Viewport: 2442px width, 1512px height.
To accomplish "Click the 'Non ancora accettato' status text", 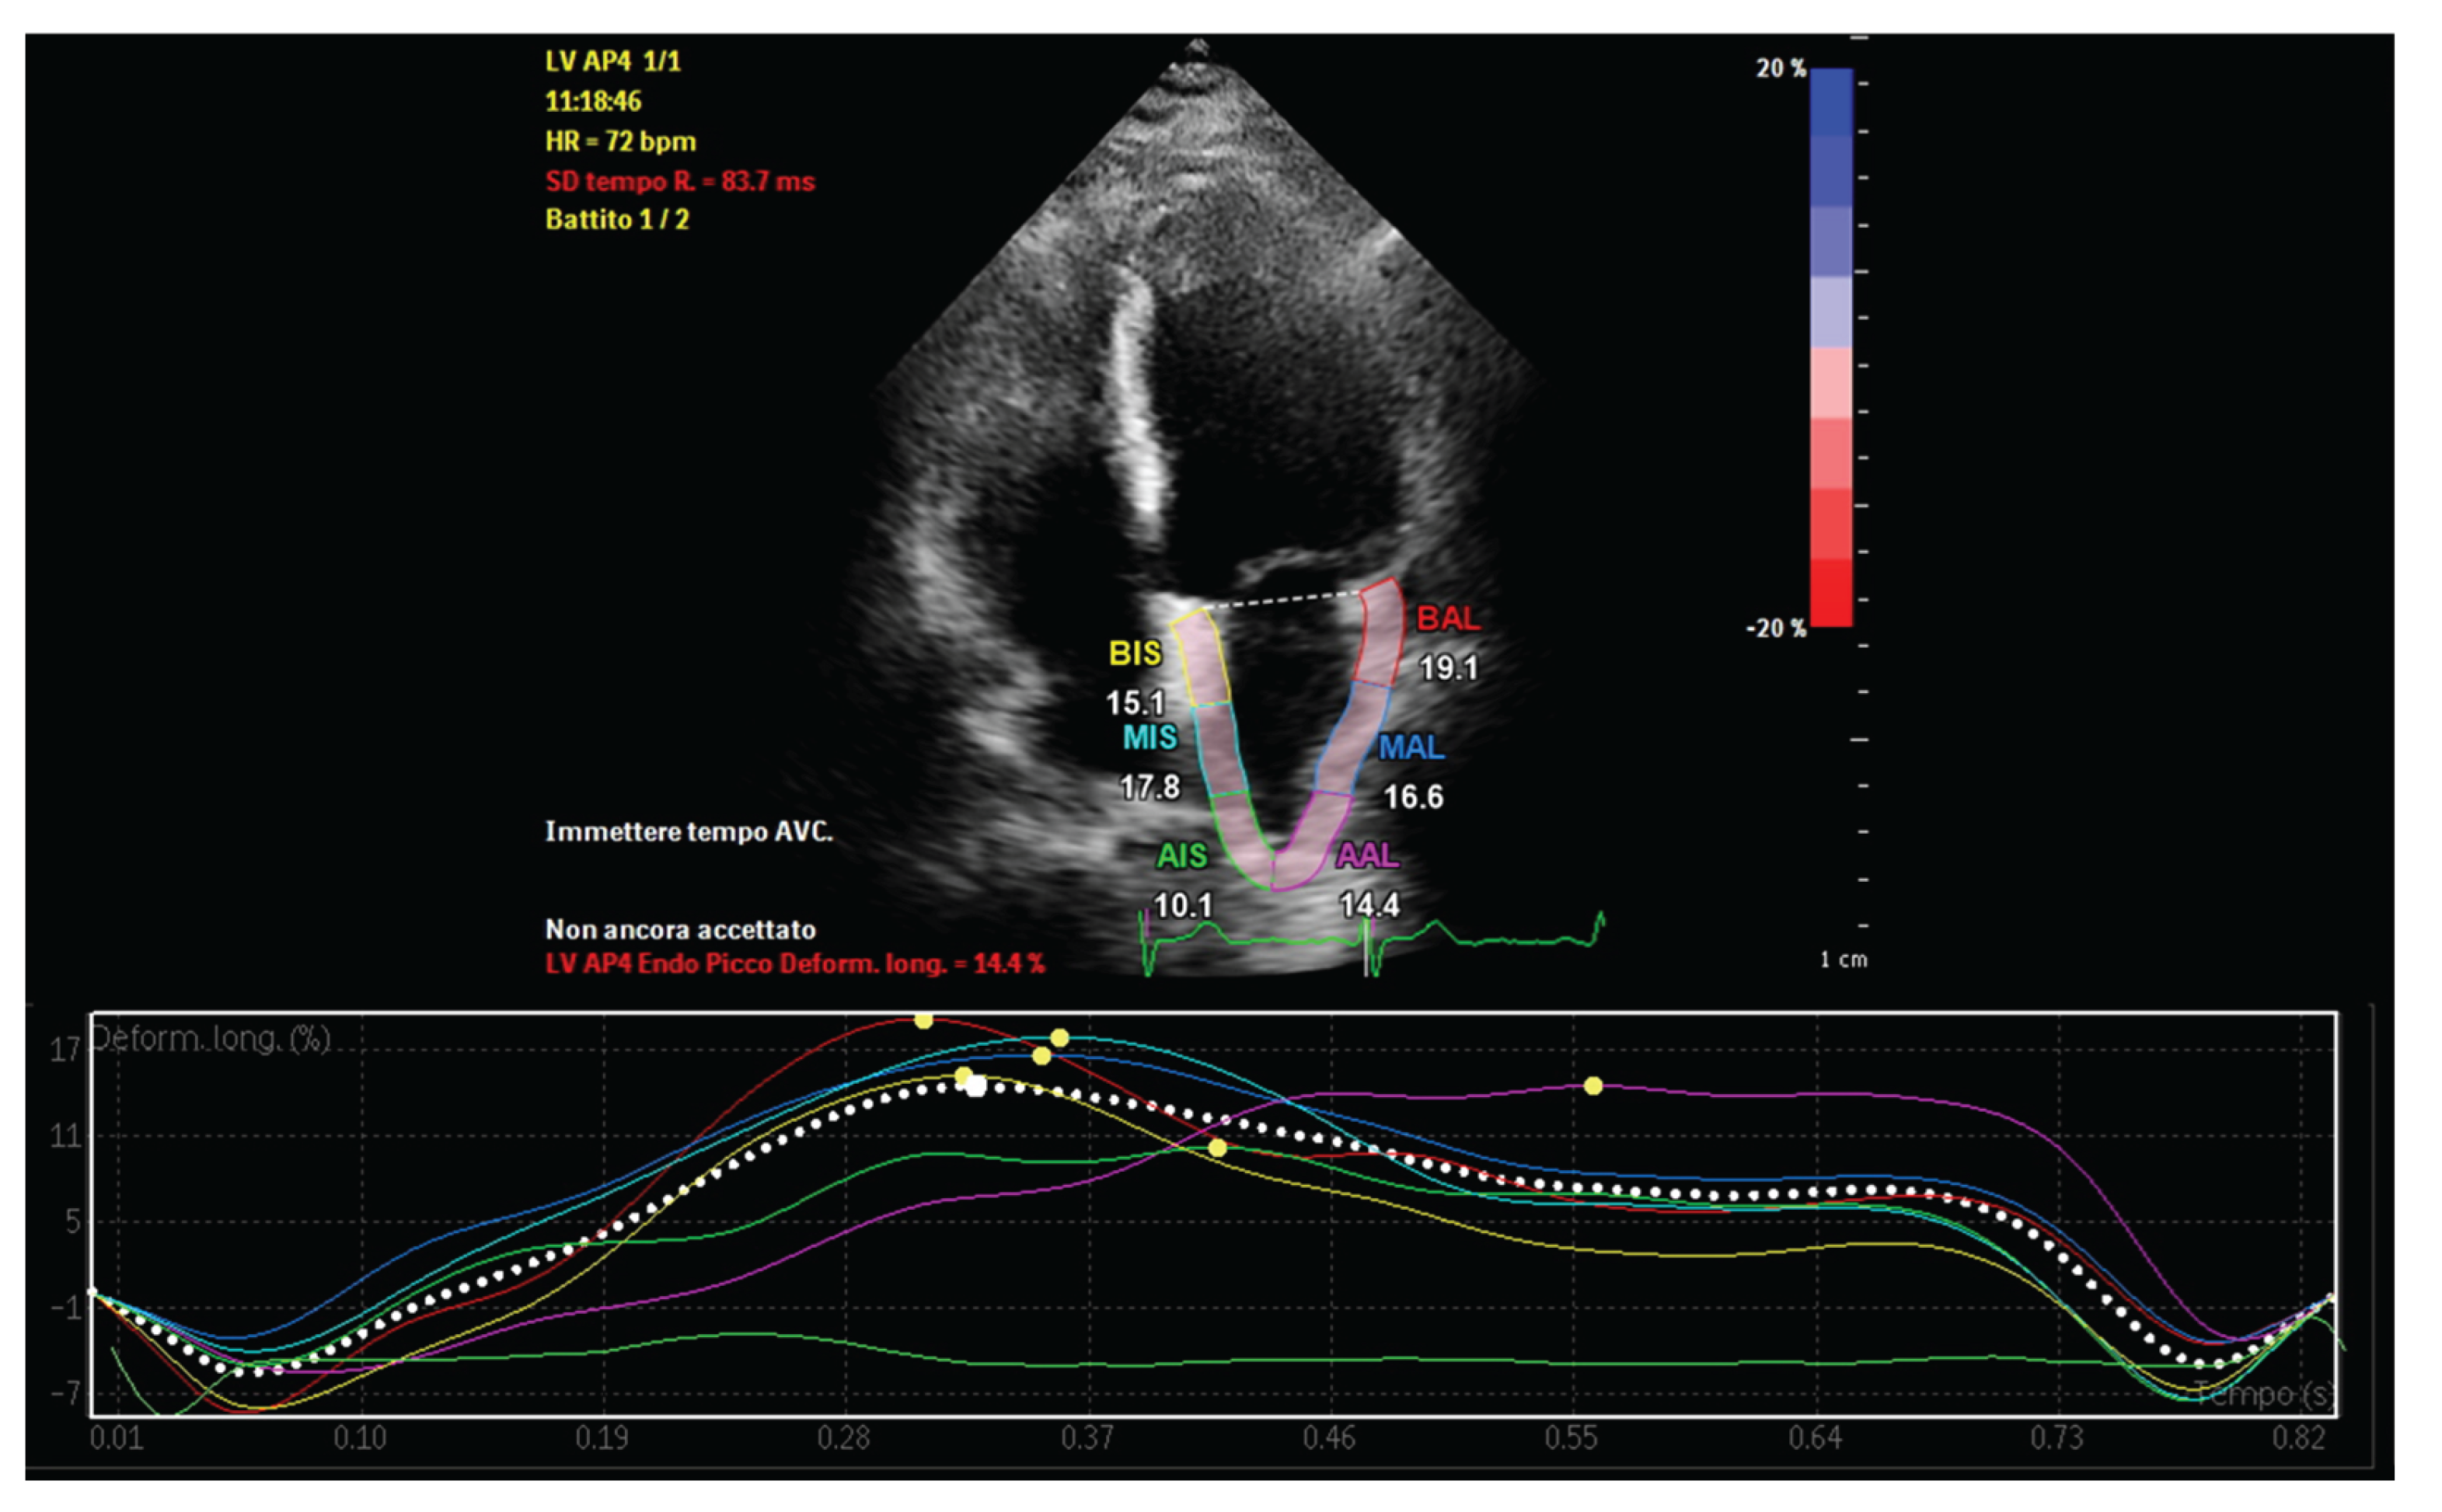I will click(680, 930).
